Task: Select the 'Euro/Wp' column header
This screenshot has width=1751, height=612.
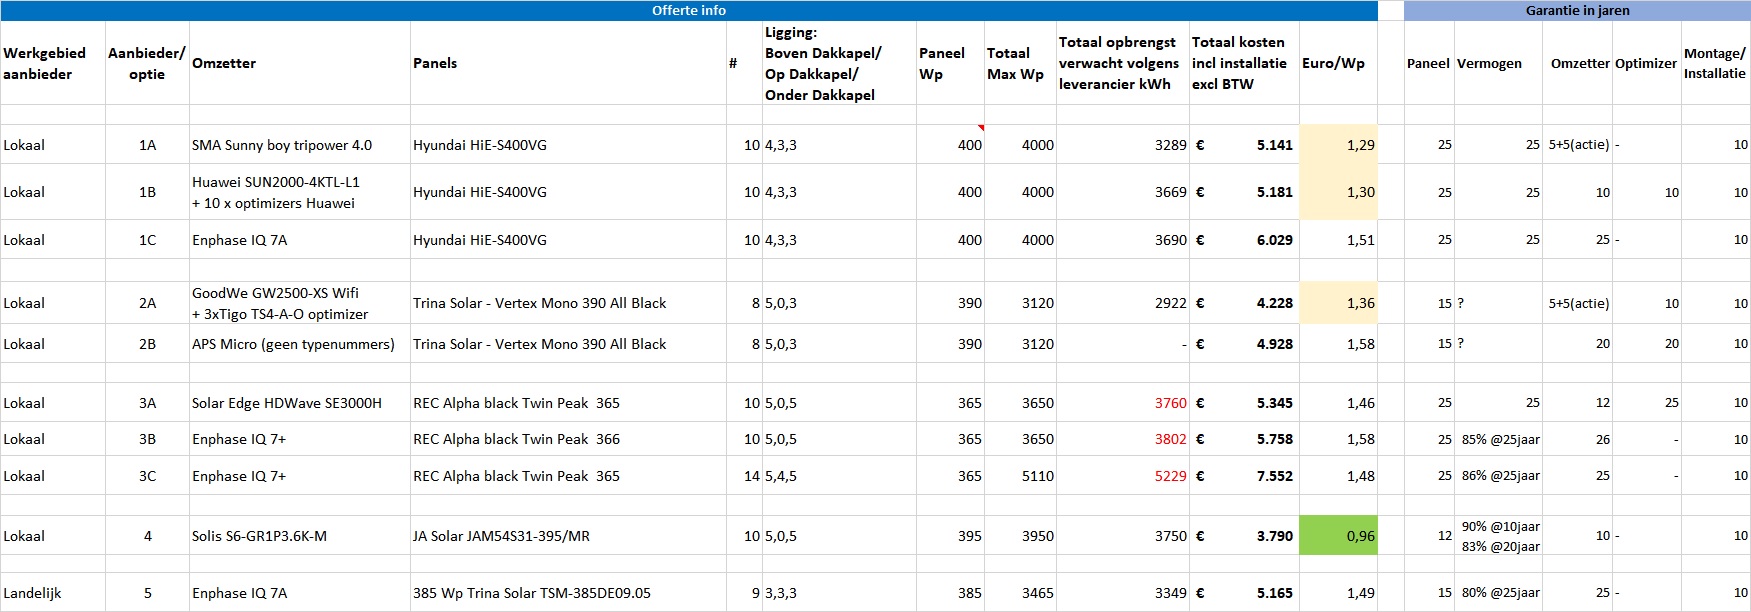Action: [x=1338, y=63]
